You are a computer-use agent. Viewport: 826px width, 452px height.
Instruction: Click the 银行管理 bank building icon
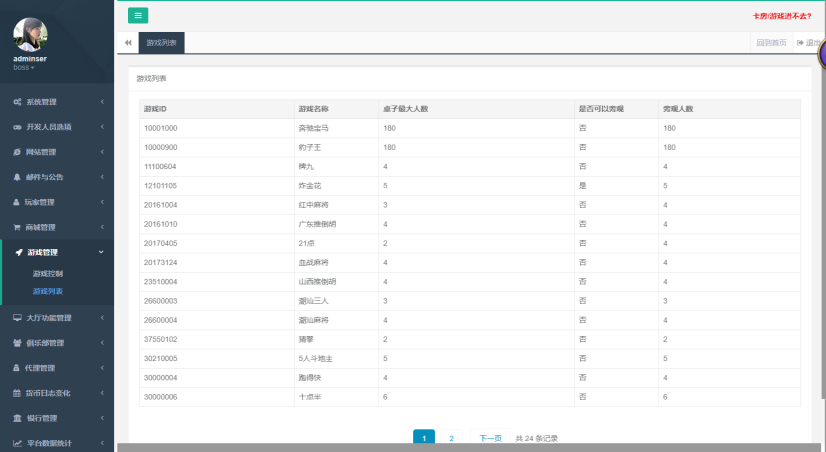click(17, 418)
